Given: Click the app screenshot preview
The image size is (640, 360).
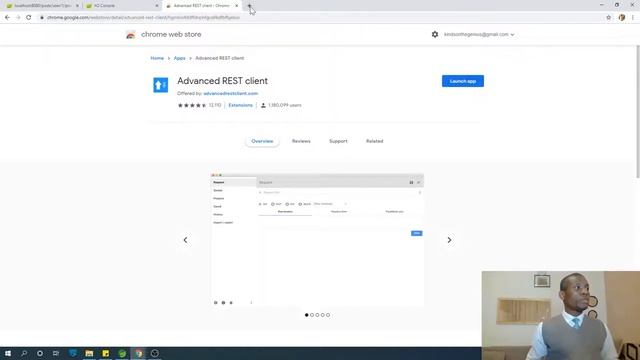Looking at the screenshot, I should [x=317, y=240].
